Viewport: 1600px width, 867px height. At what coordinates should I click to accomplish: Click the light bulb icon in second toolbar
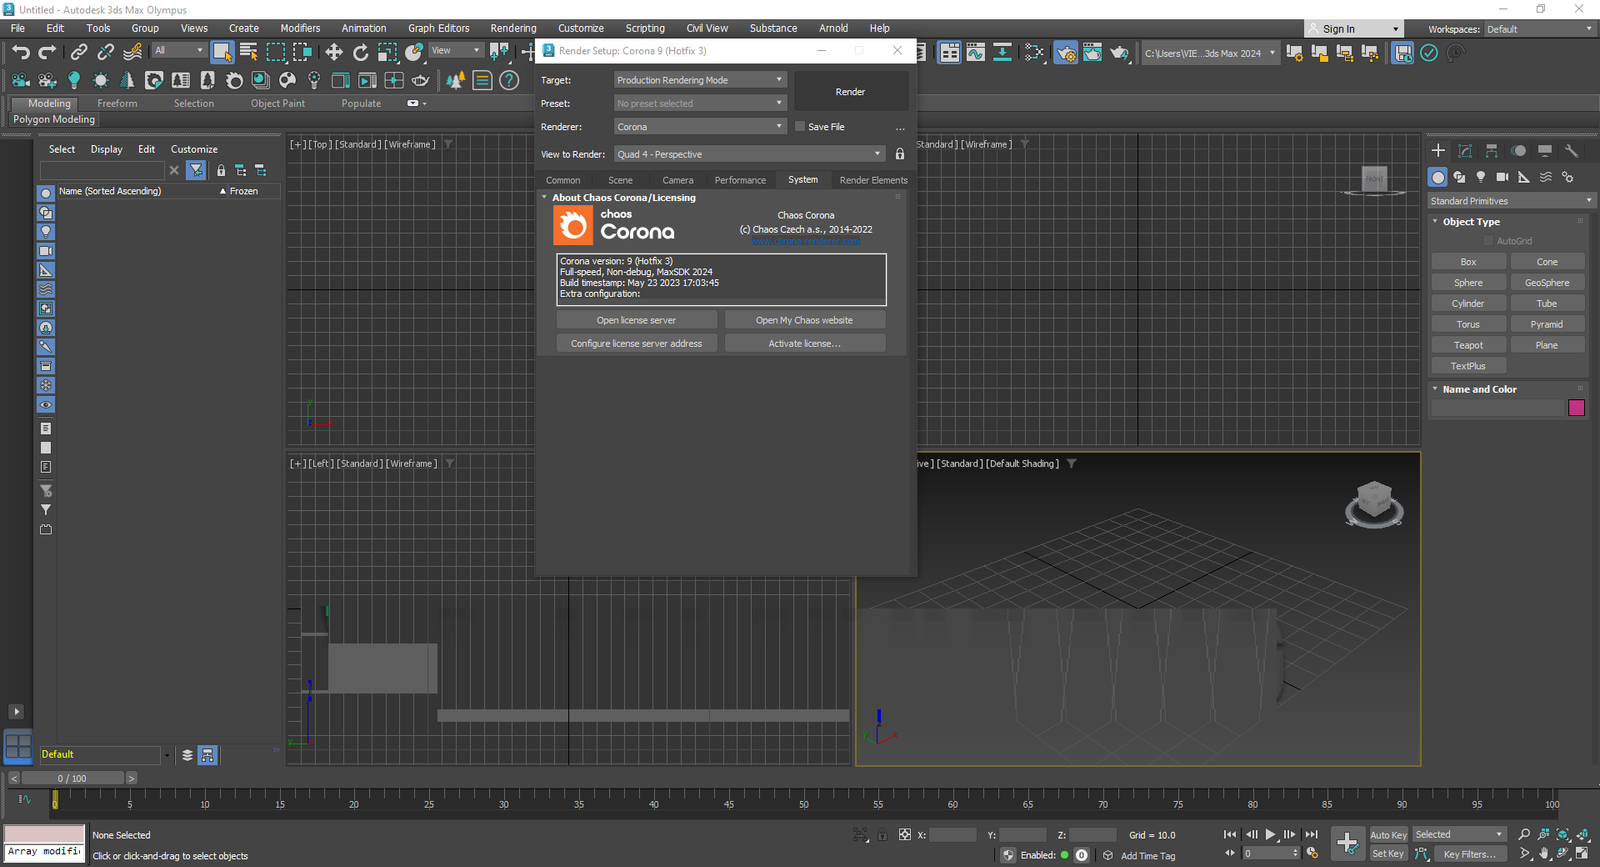pyautogui.click(x=74, y=80)
